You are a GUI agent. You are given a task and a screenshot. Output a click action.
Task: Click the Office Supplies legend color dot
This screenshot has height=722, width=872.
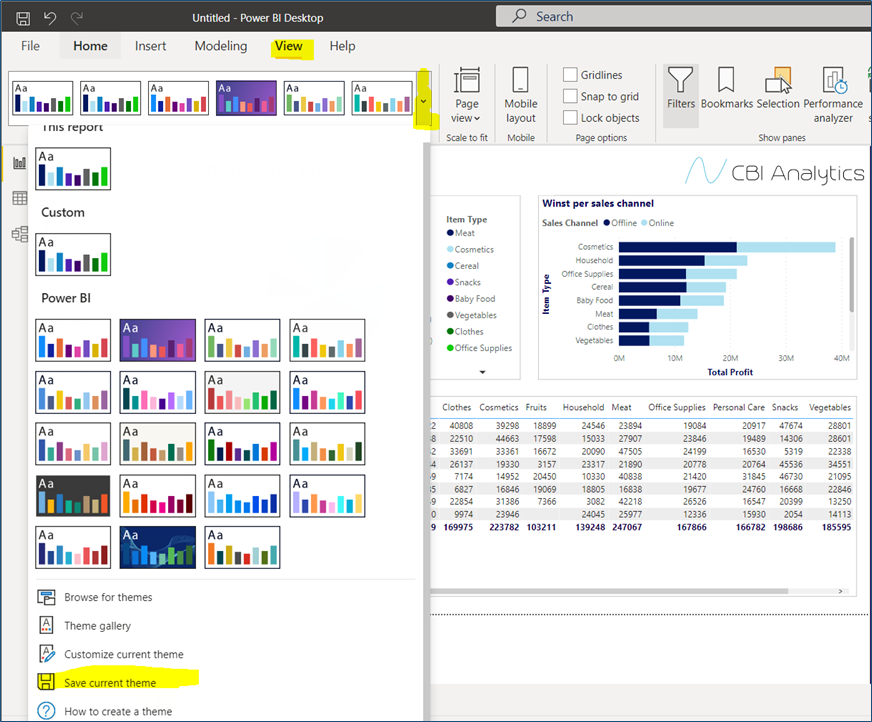point(450,348)
